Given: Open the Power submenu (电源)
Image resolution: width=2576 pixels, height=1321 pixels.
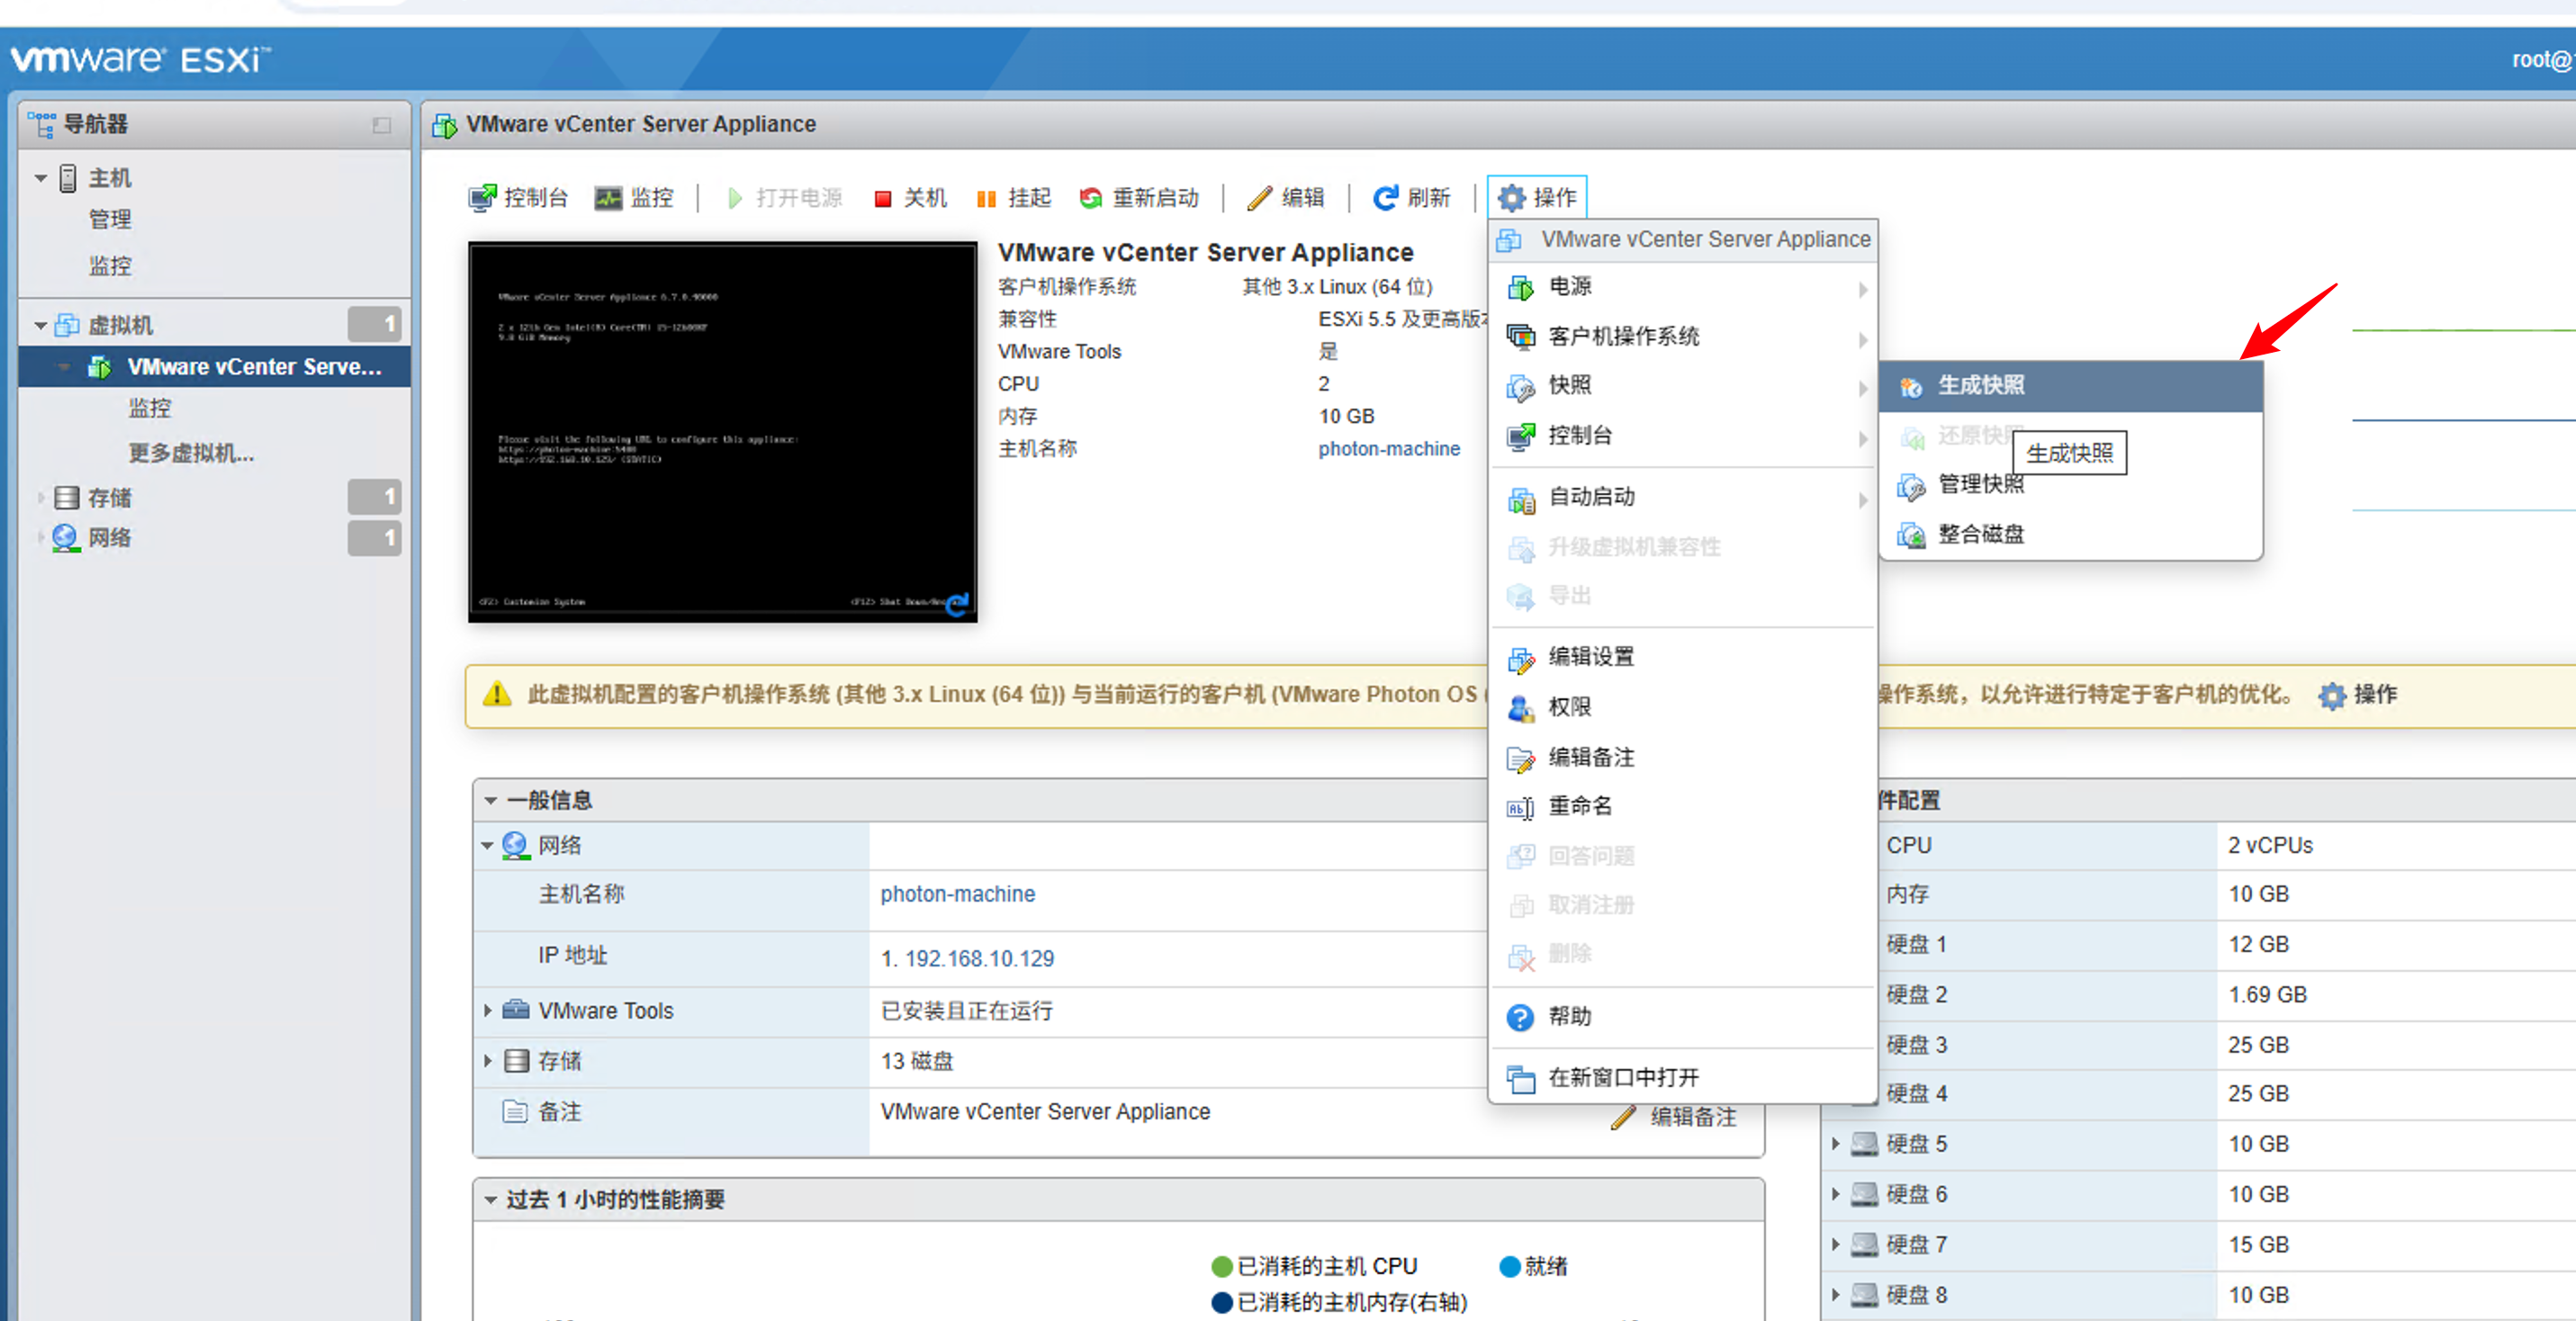Looking at the screenshot, I should coord(1683,287).
